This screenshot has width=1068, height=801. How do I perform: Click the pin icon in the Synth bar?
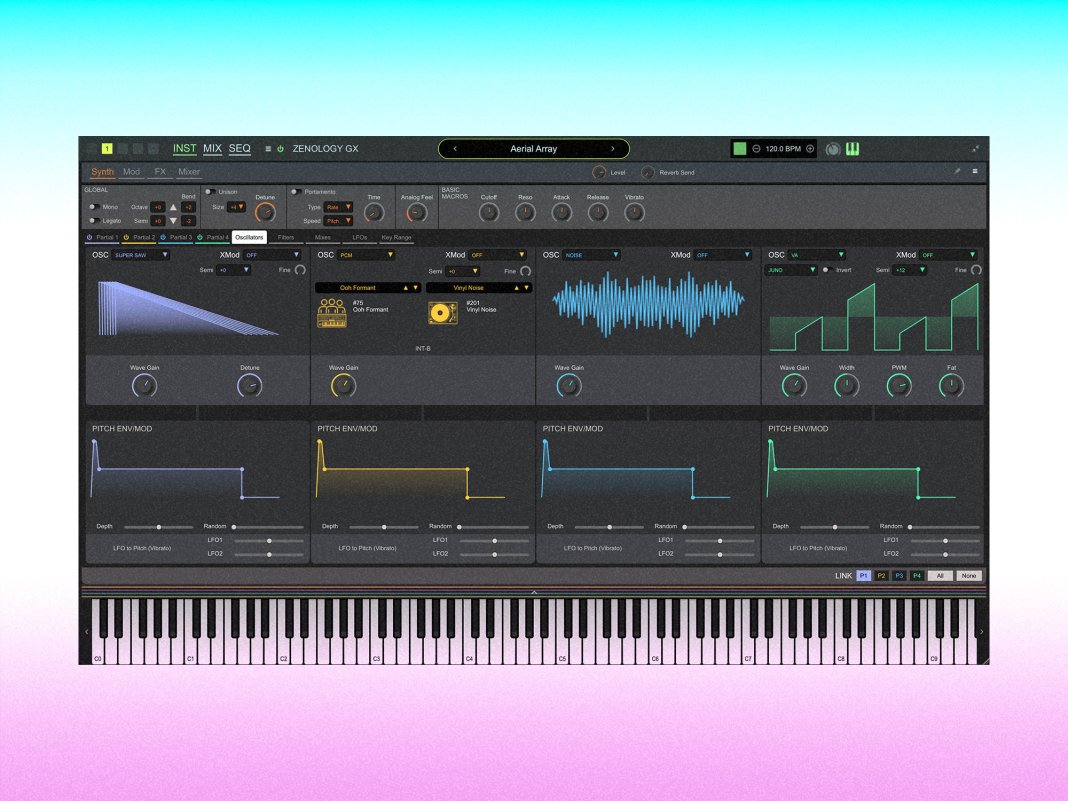(956, 172)
